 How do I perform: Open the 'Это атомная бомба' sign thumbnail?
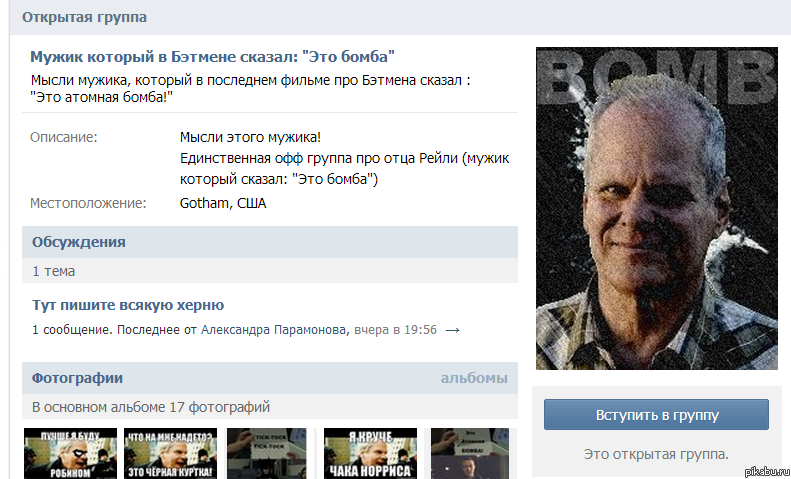tap(470, 453)
